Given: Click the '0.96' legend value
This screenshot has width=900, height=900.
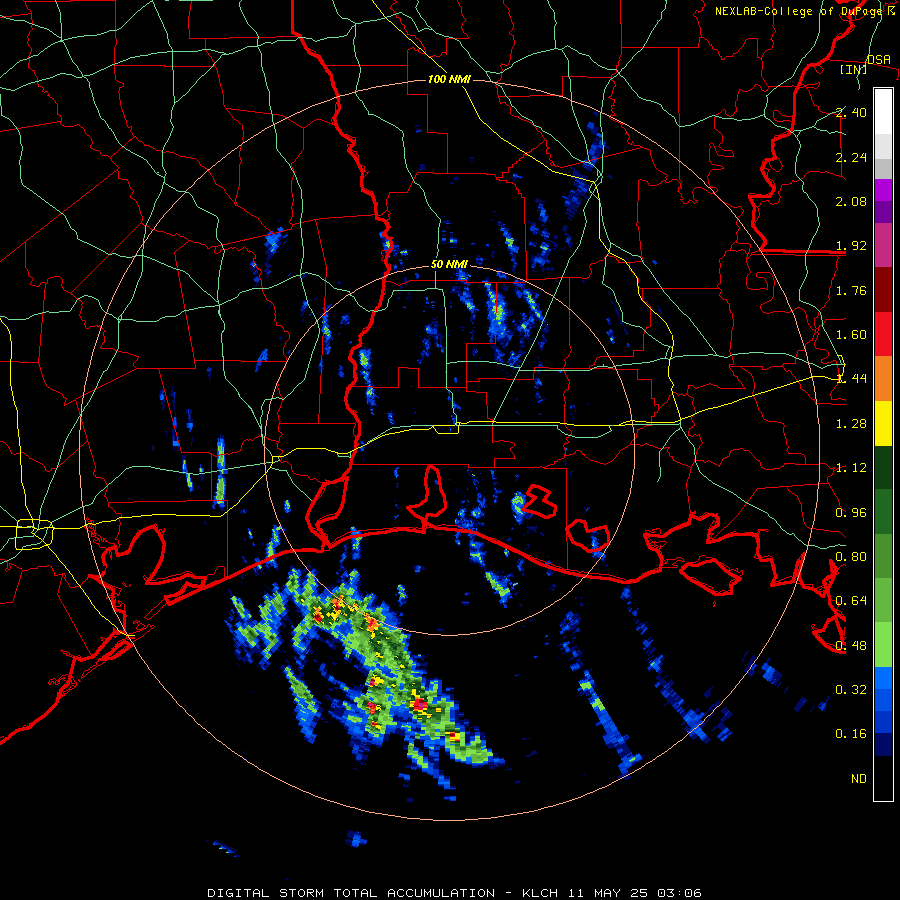Looking at the screenshot, I should click(x=851, y=513).
